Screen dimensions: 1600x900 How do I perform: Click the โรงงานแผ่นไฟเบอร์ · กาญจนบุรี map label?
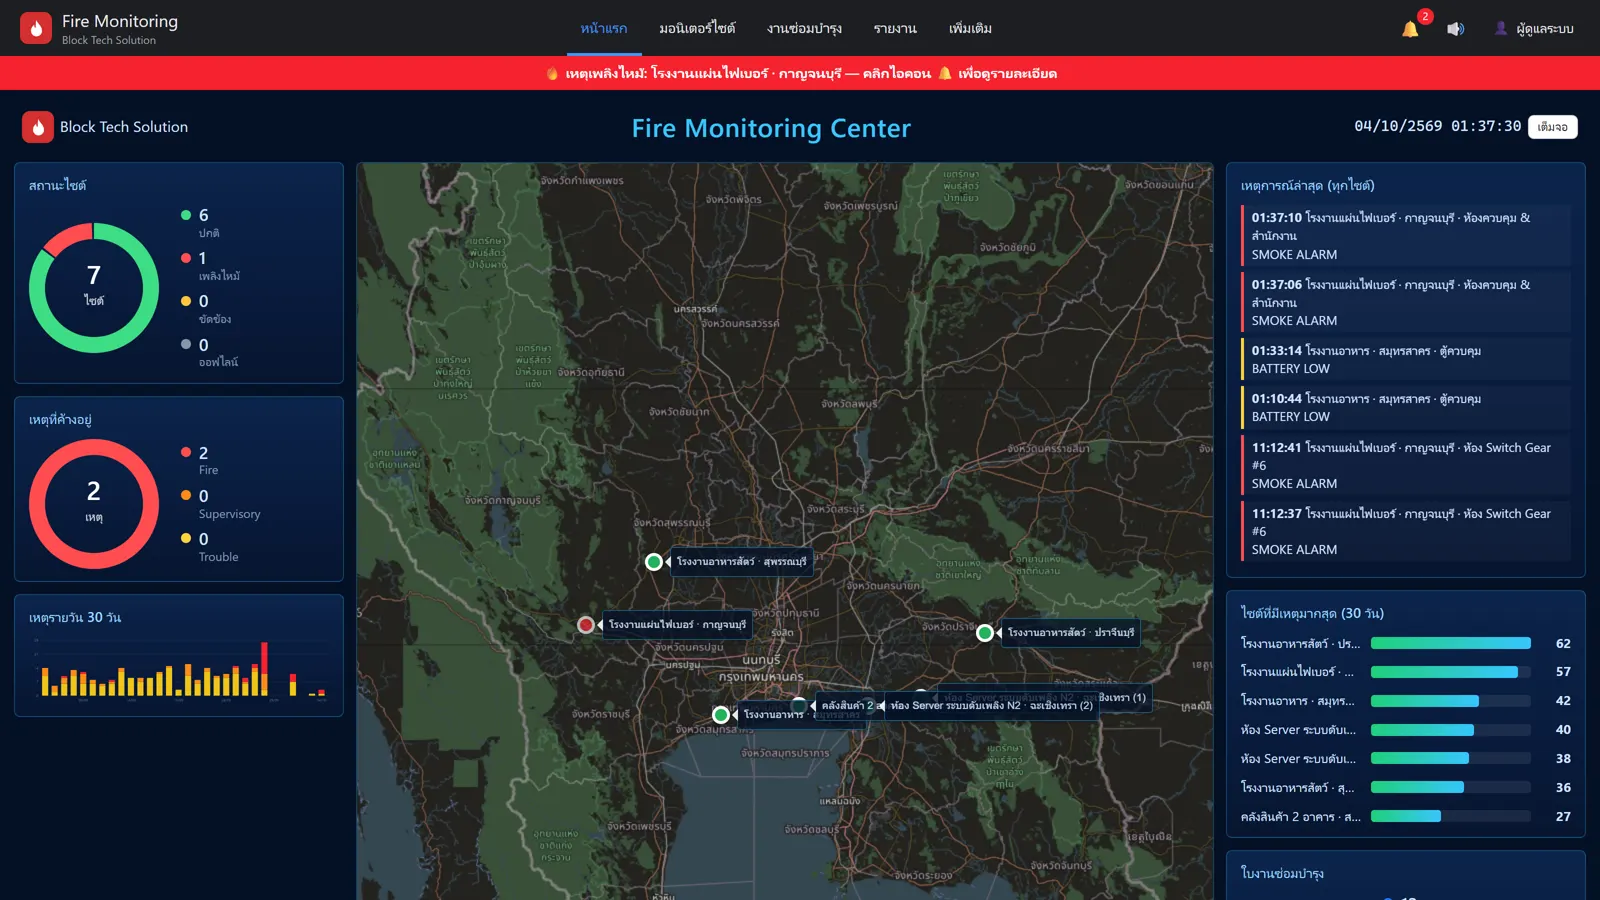point(677,625)
